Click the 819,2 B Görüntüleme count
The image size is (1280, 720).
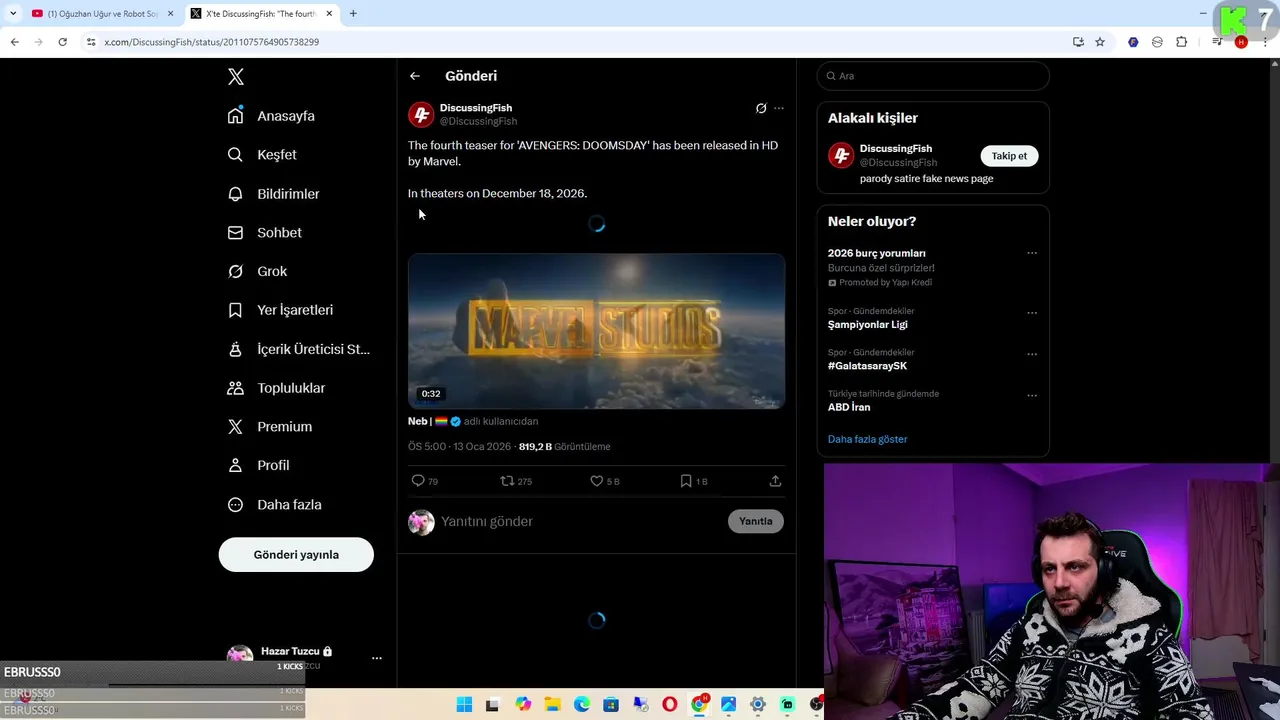point(564,447)
